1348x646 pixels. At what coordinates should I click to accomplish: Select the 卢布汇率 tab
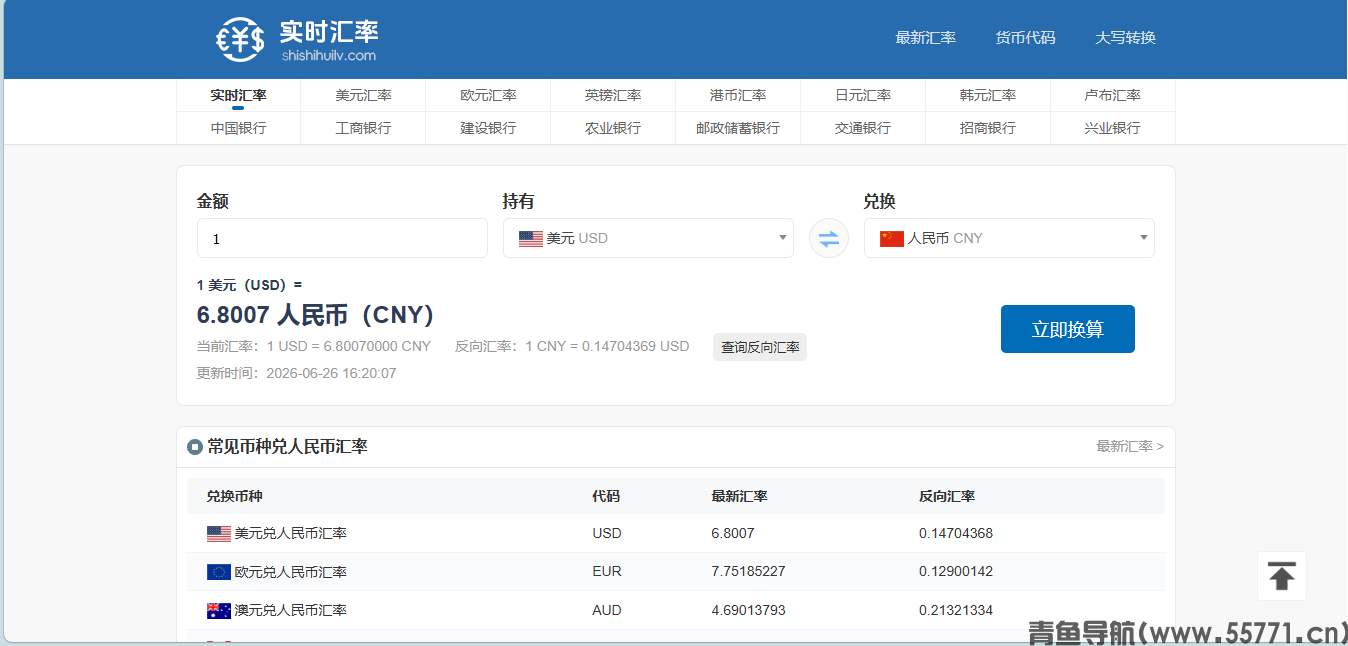pos(1113,95)
